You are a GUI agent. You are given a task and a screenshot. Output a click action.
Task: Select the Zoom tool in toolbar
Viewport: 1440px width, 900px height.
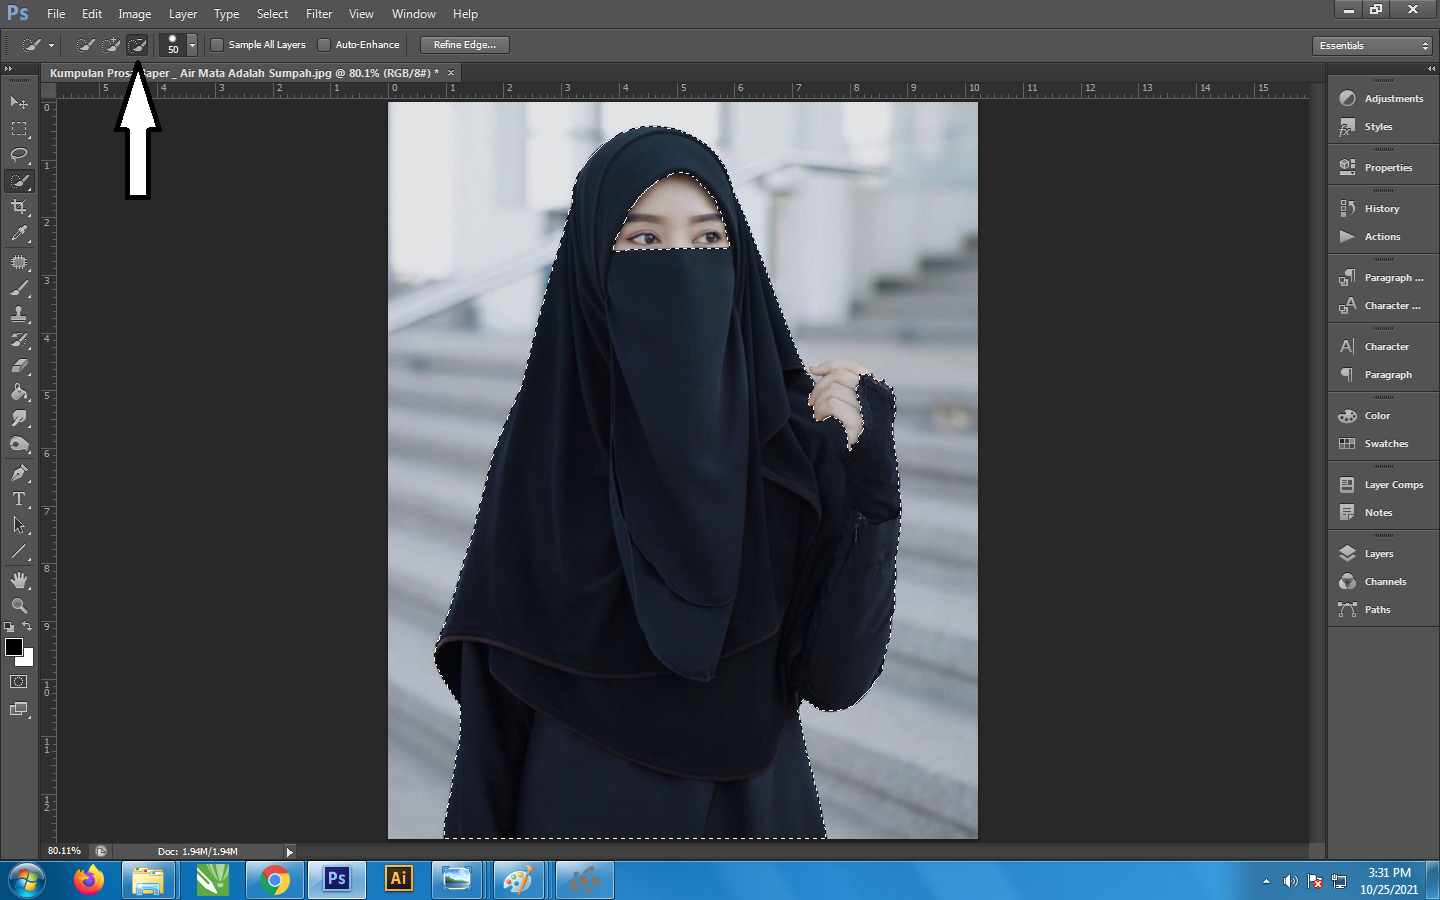coord(19,606)
